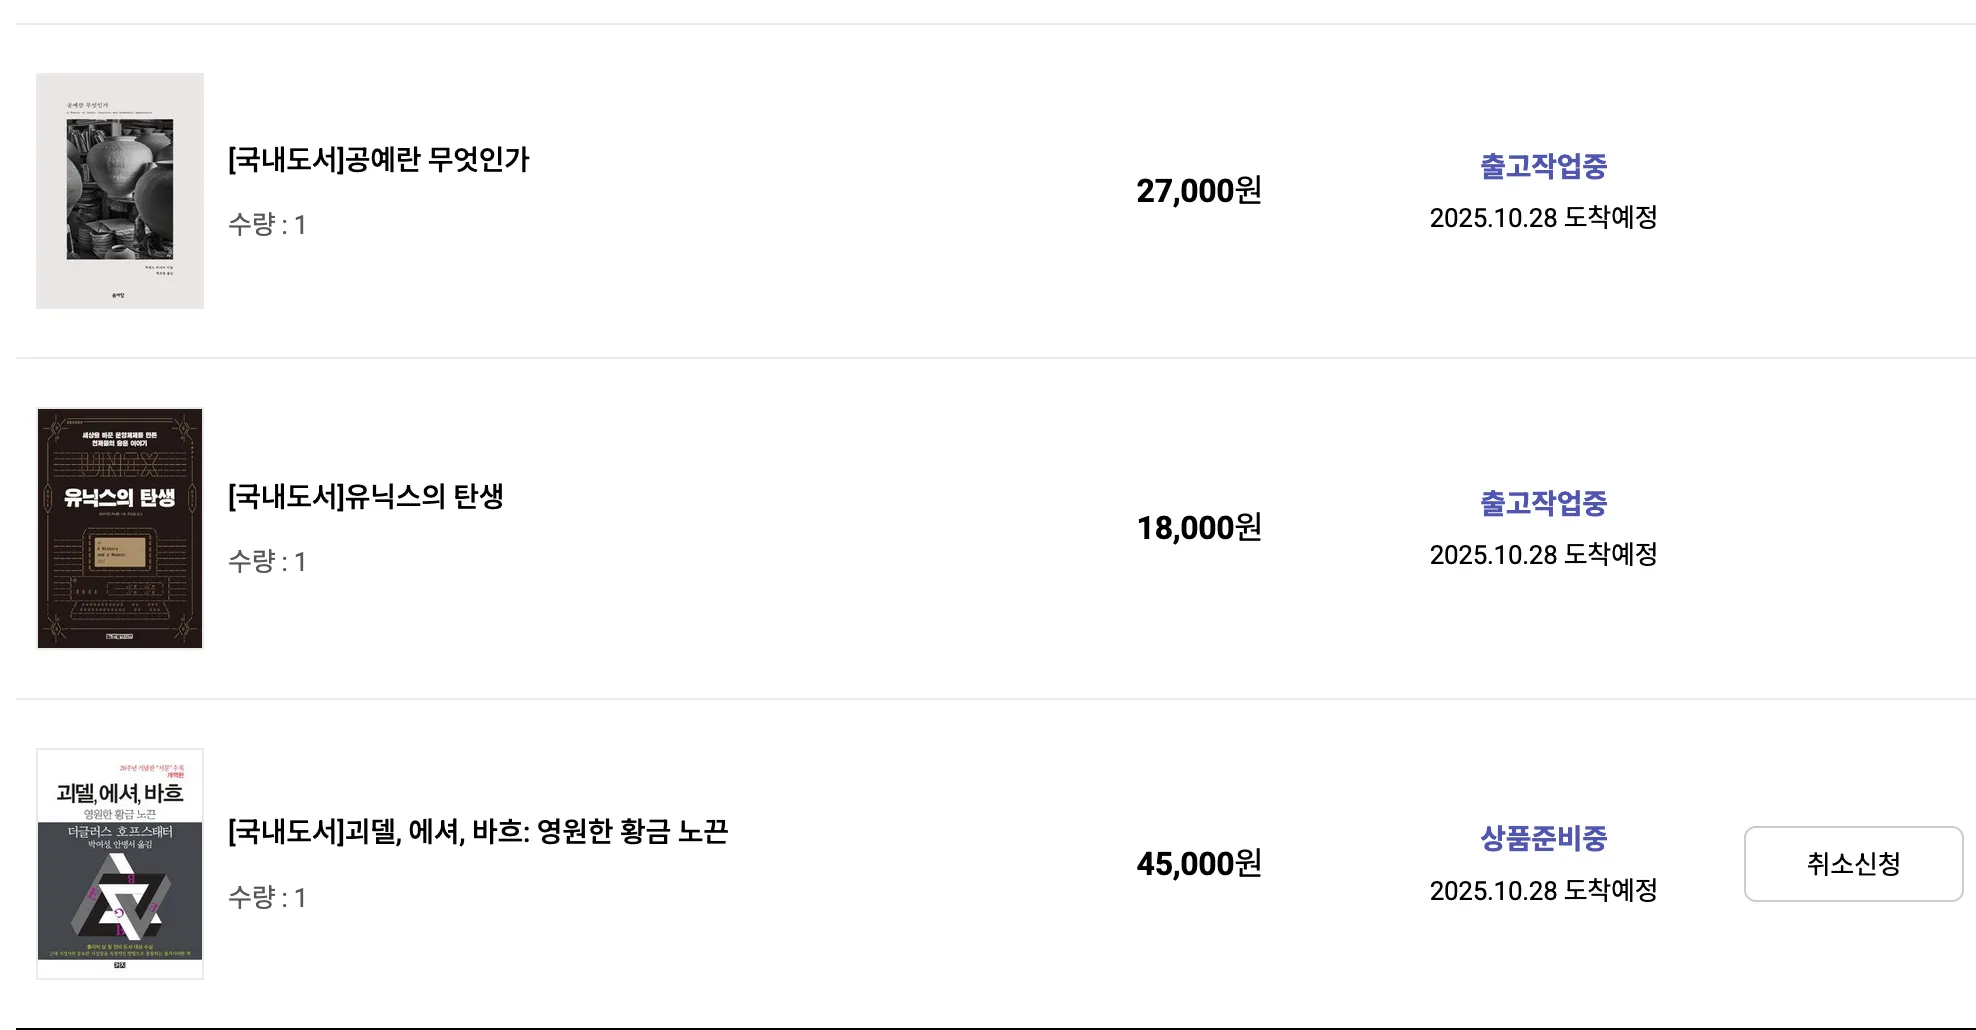Image resolution: width=1976 pixels, height=1030 pixels.
Task: Click the 27,000원 price
Action: click(1198, 190)
